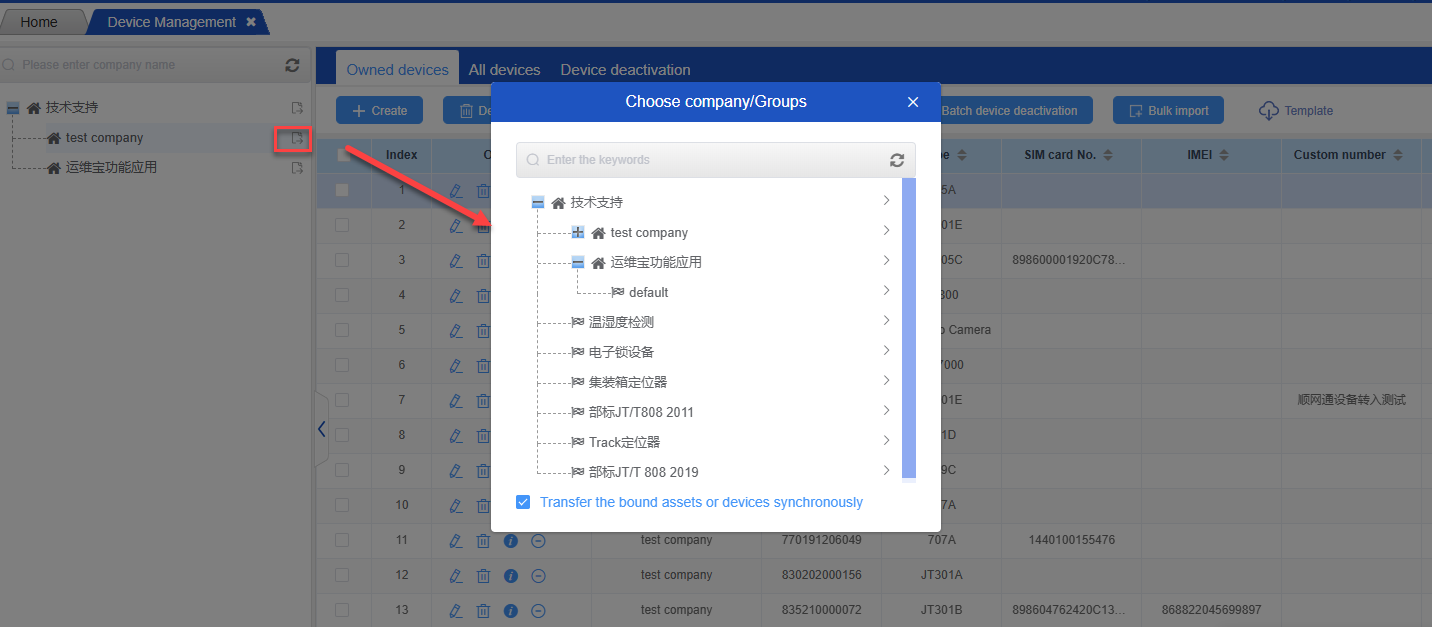Click trash delete icon in row 12
This screenshot has width=1432, height=627.
483,575
